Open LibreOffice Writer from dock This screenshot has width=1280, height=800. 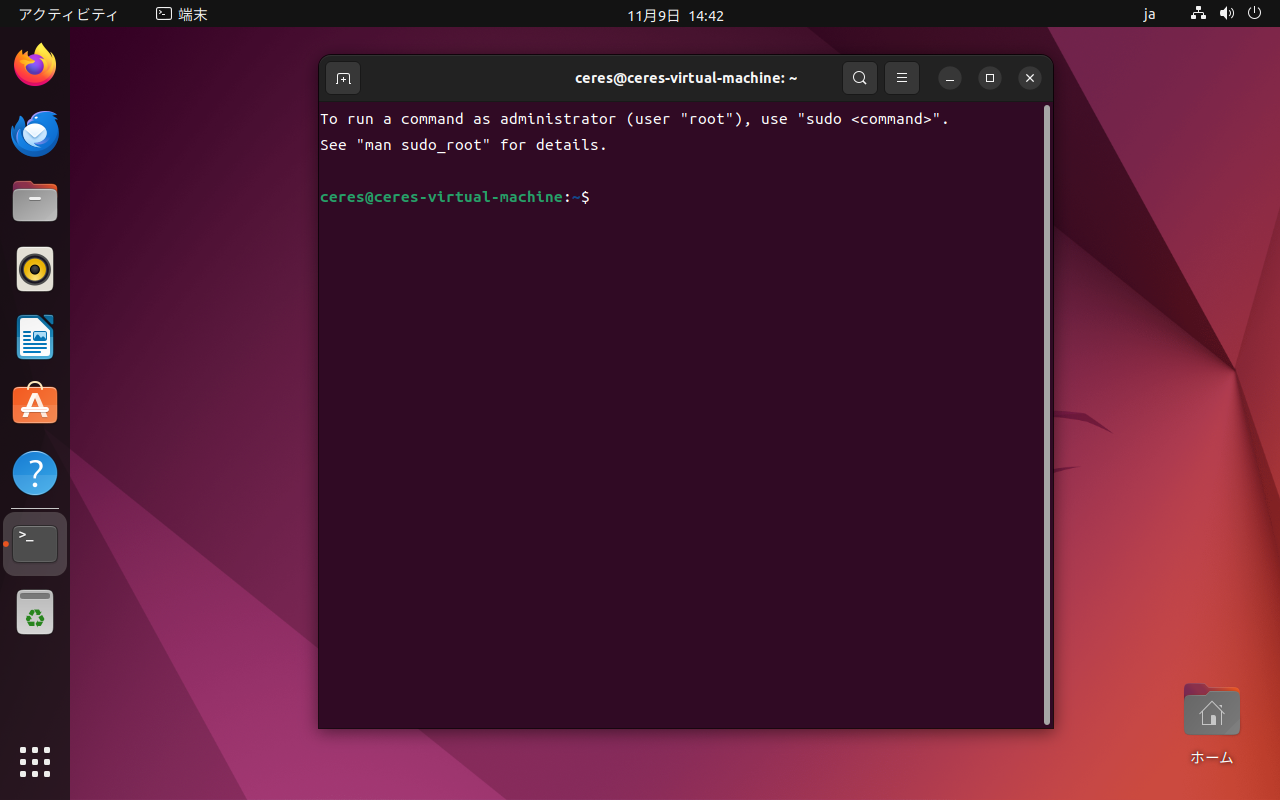coord(35,337)
